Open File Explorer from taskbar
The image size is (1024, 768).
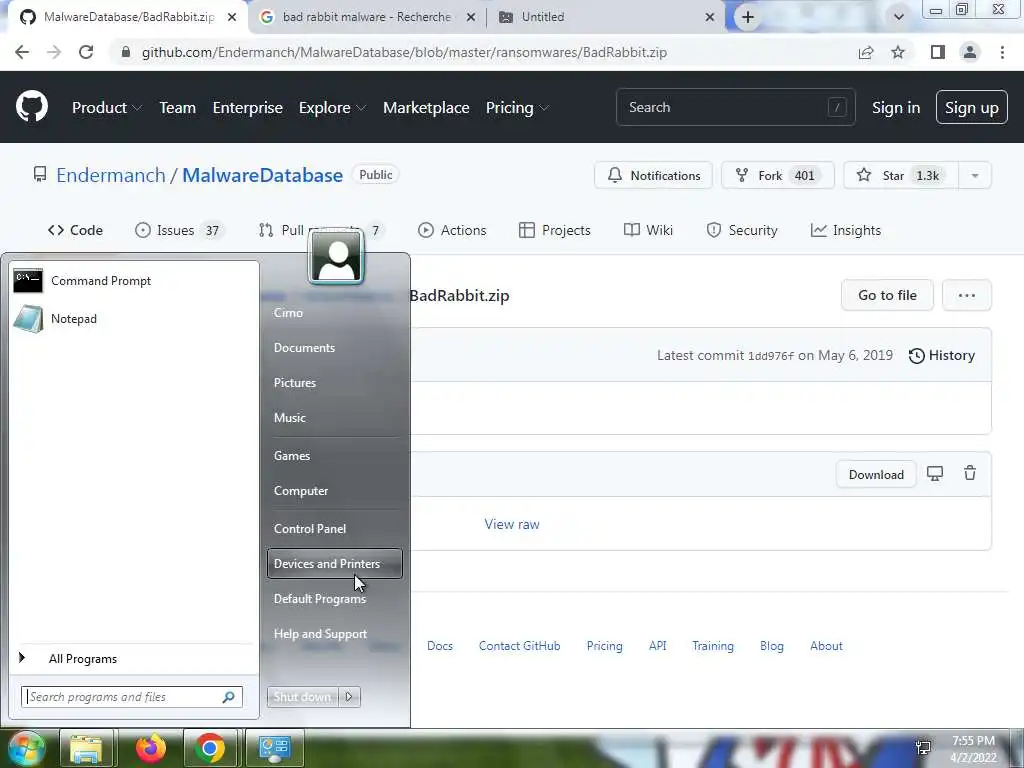86,748
